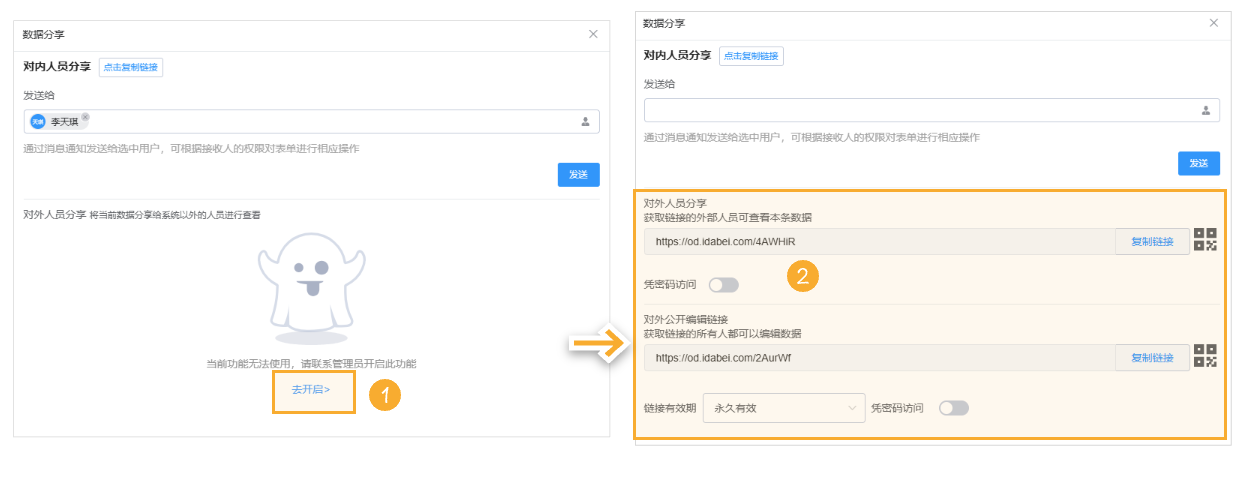This screenshot has width=1247, height=482.
Task: Click the empty 发送给 field in right dialog
Action: 932,111
